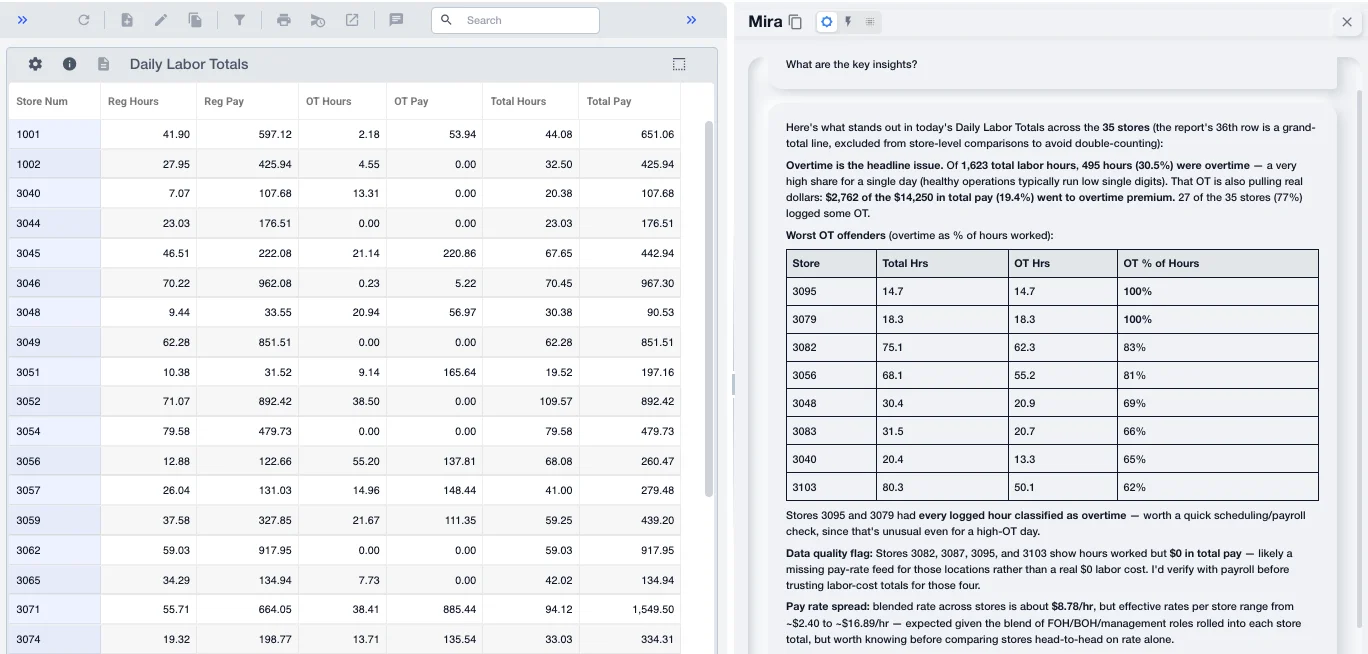Click Store header in Mira's table
The image size is (1368, 654).
pyautogui.click(x=830, y=263)
